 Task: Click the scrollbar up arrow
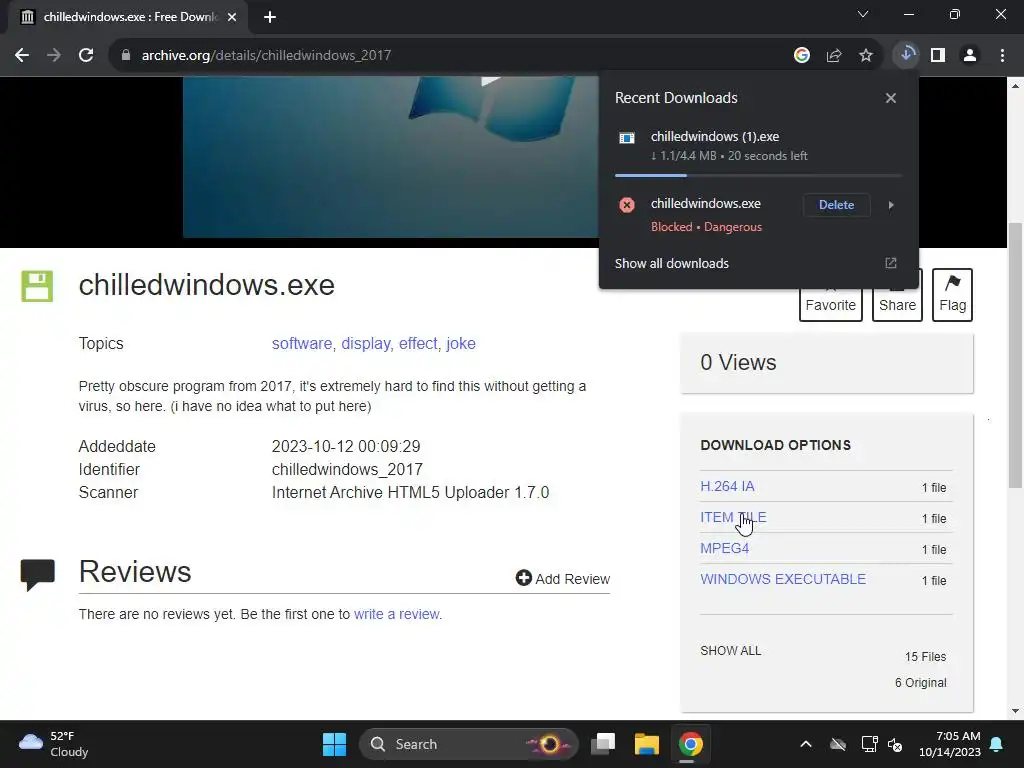point(1015,86)
